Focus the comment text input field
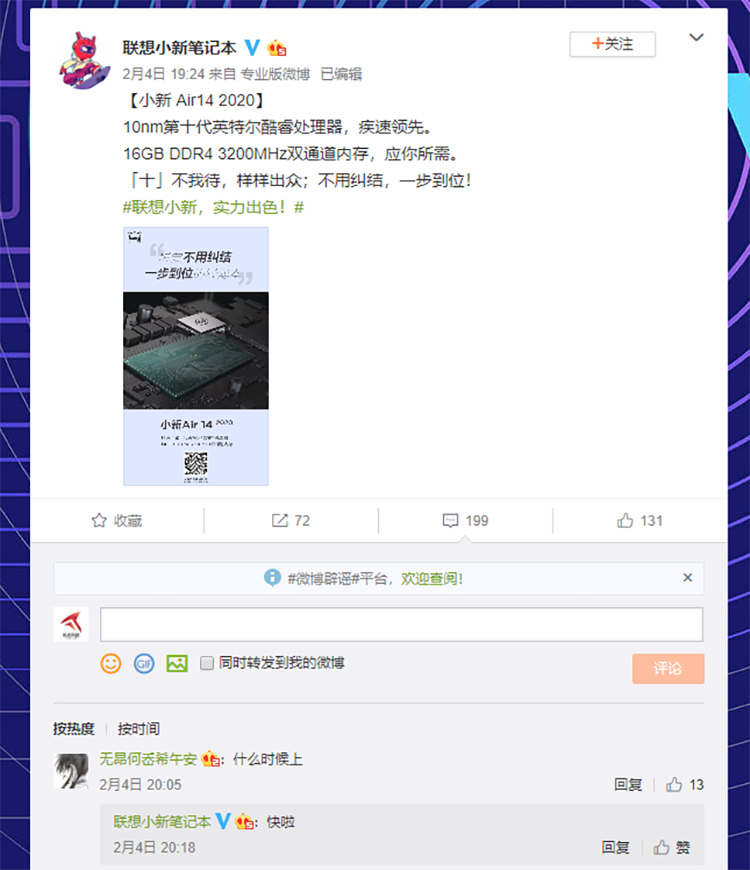 [x=402, y=624]
